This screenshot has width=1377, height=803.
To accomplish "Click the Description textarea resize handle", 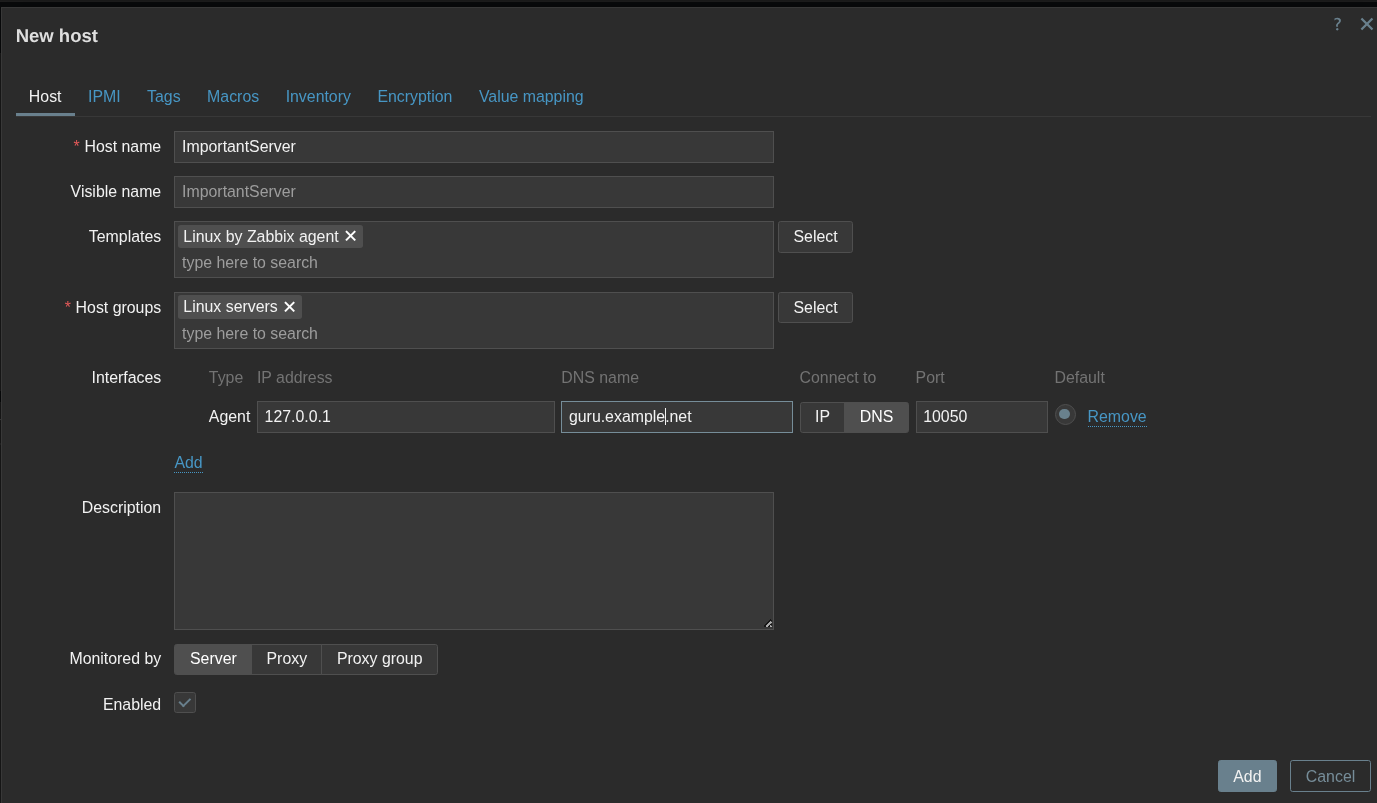I will [768, 624].
